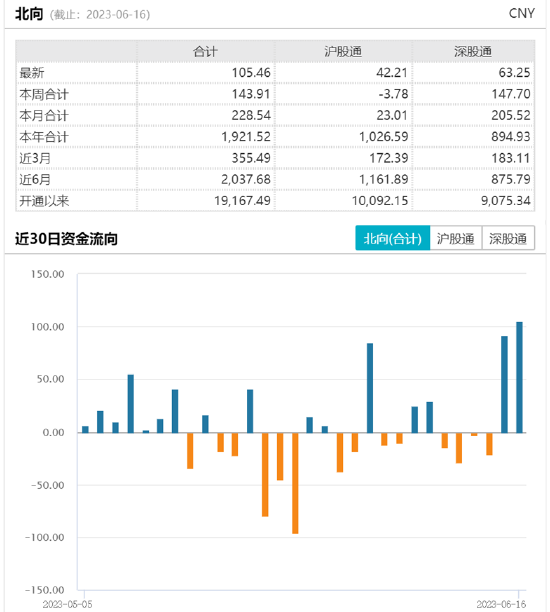Click the value 1,921.52
550x612 pixels.
tap(246, 137)
